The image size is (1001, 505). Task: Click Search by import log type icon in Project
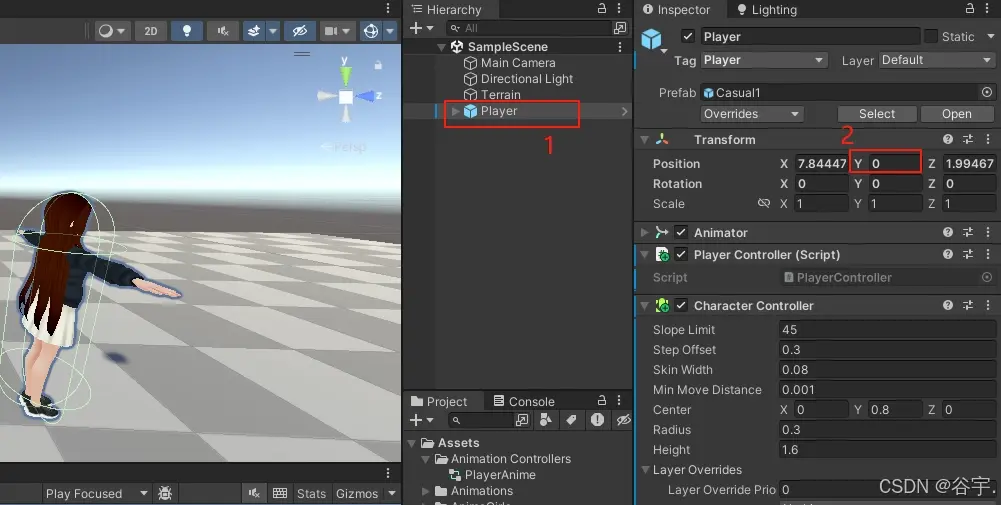[597, 419]
